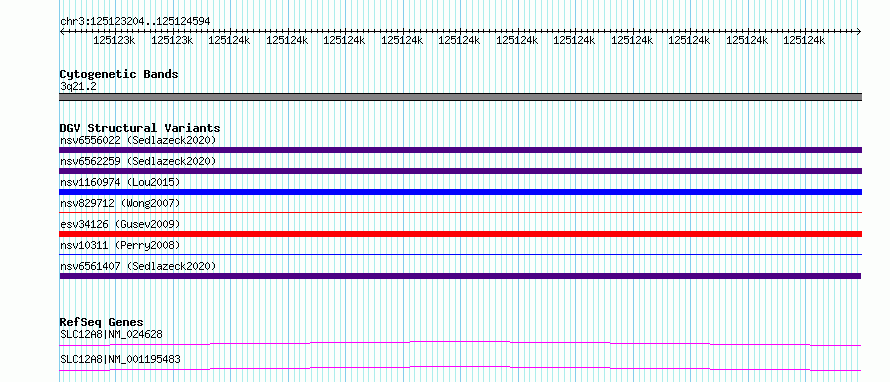Click the left arrow end of the ruler

click(x=62, y=32)
